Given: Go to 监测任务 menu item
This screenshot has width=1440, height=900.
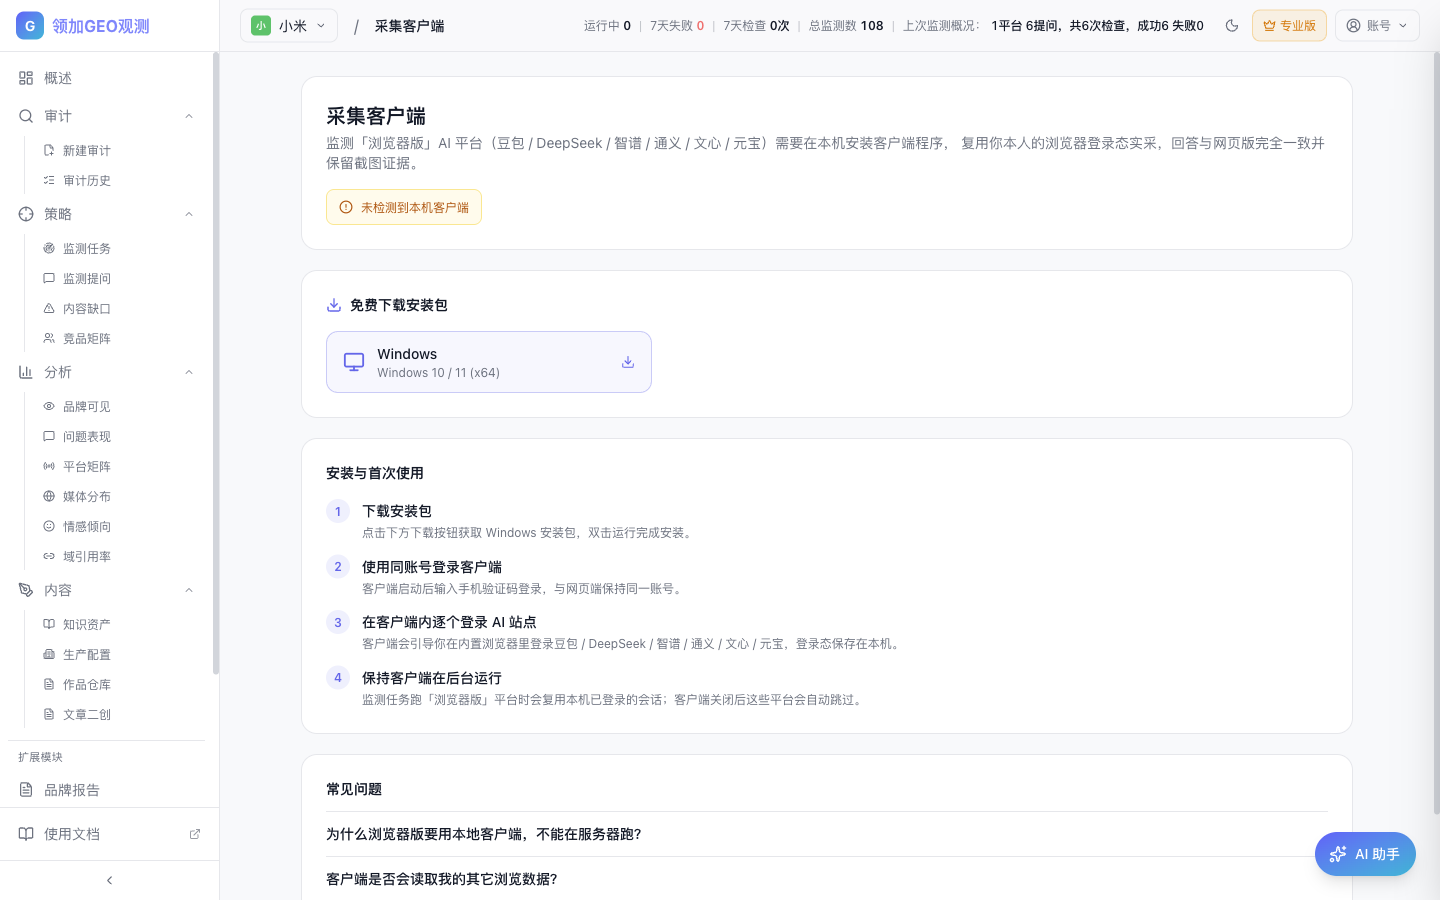Looking at the screenshot, I should click(x=117, y=248).
